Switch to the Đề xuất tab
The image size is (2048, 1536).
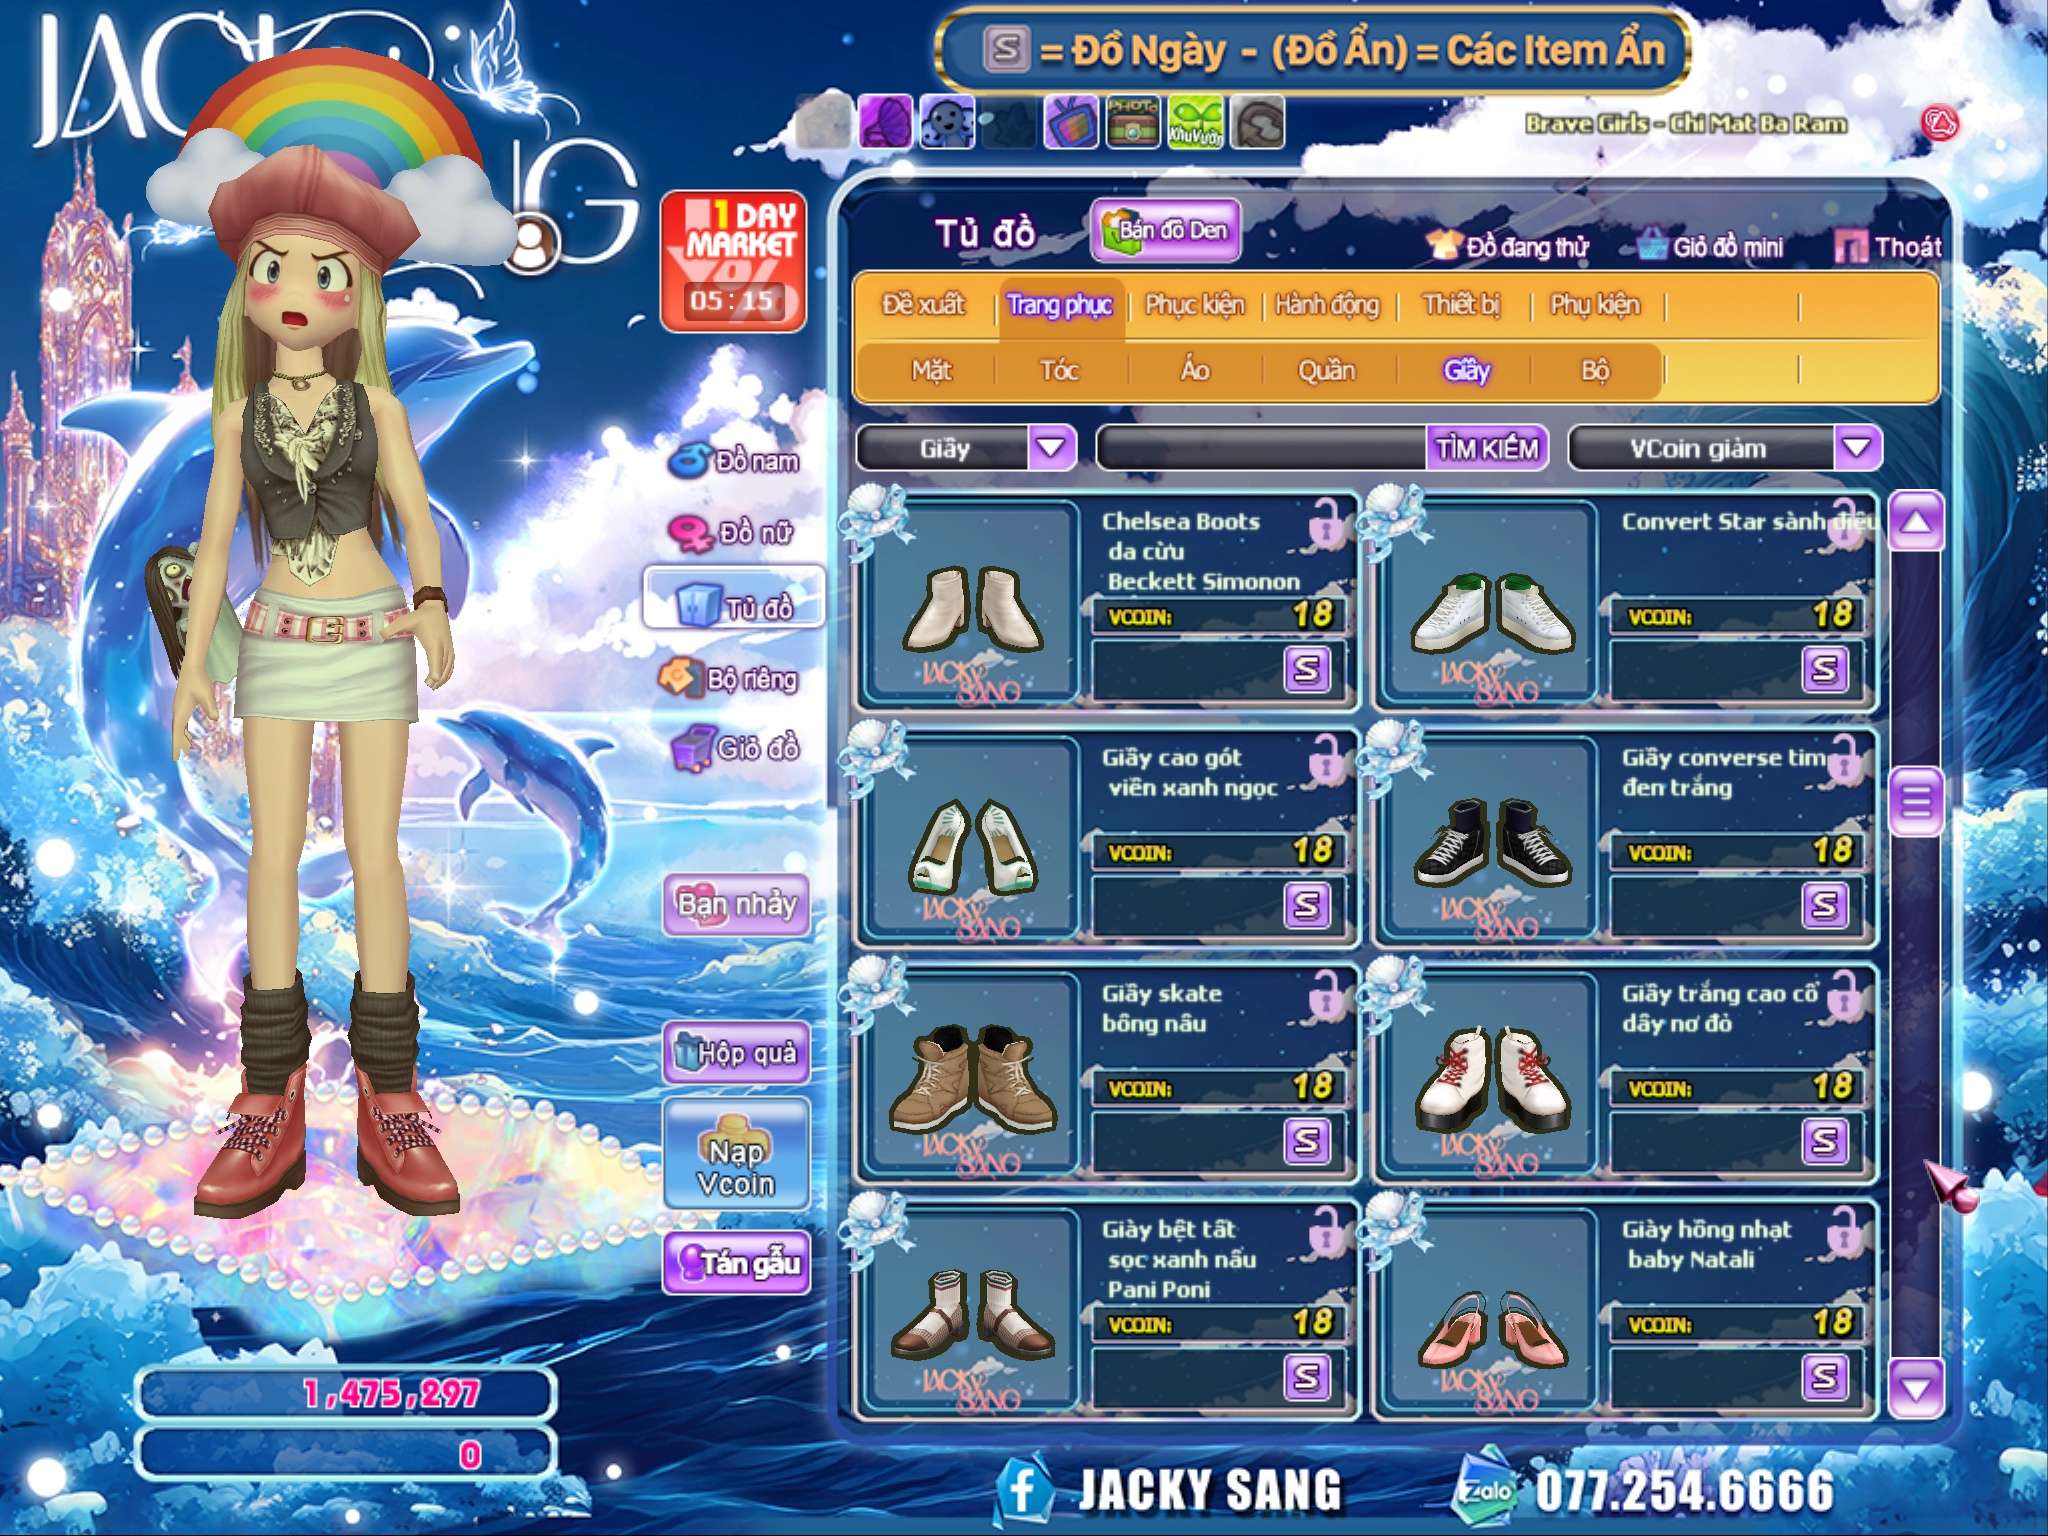click(923, 305)
